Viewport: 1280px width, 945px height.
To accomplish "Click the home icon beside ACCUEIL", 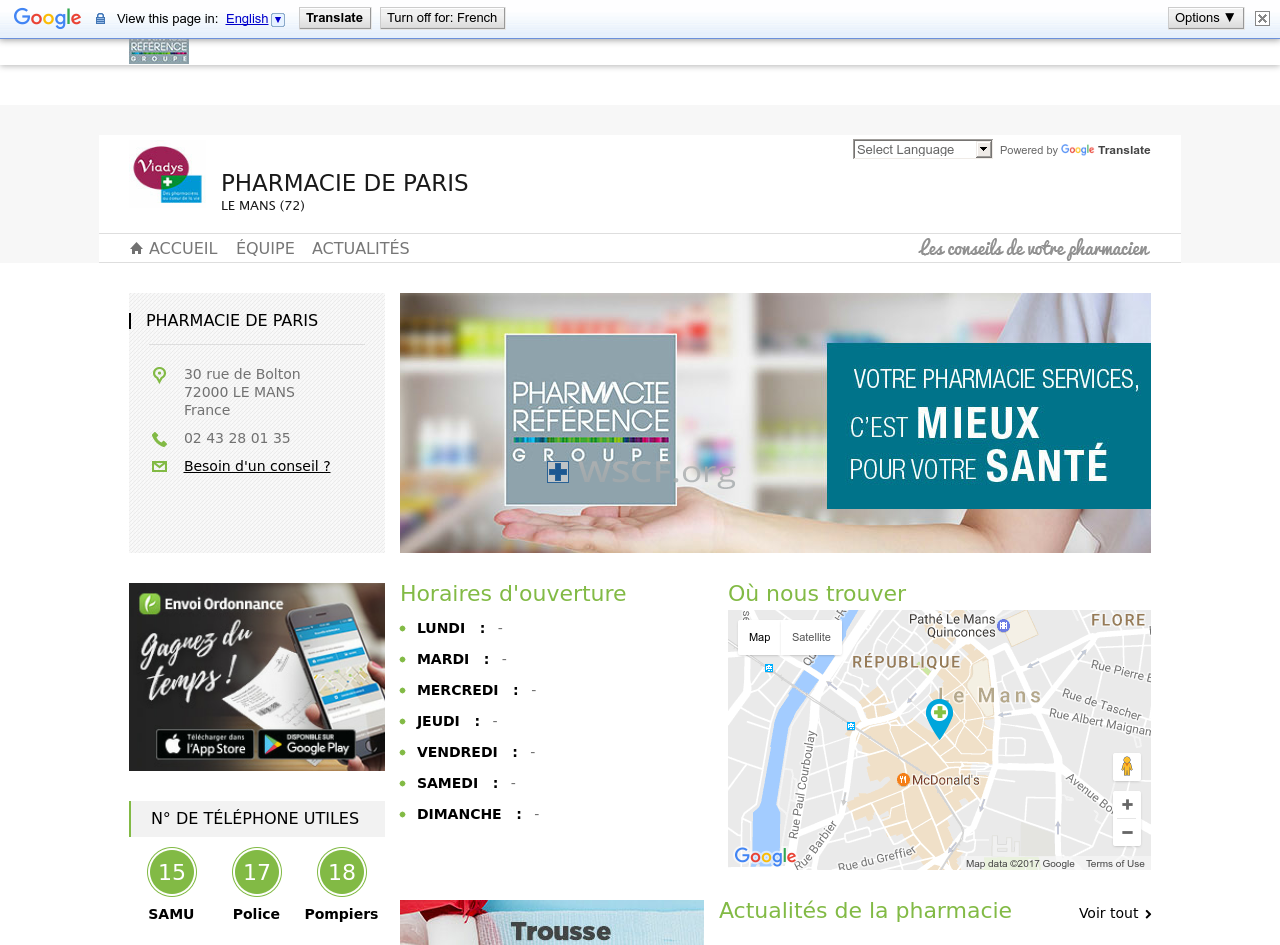I will tap(137, 248).
